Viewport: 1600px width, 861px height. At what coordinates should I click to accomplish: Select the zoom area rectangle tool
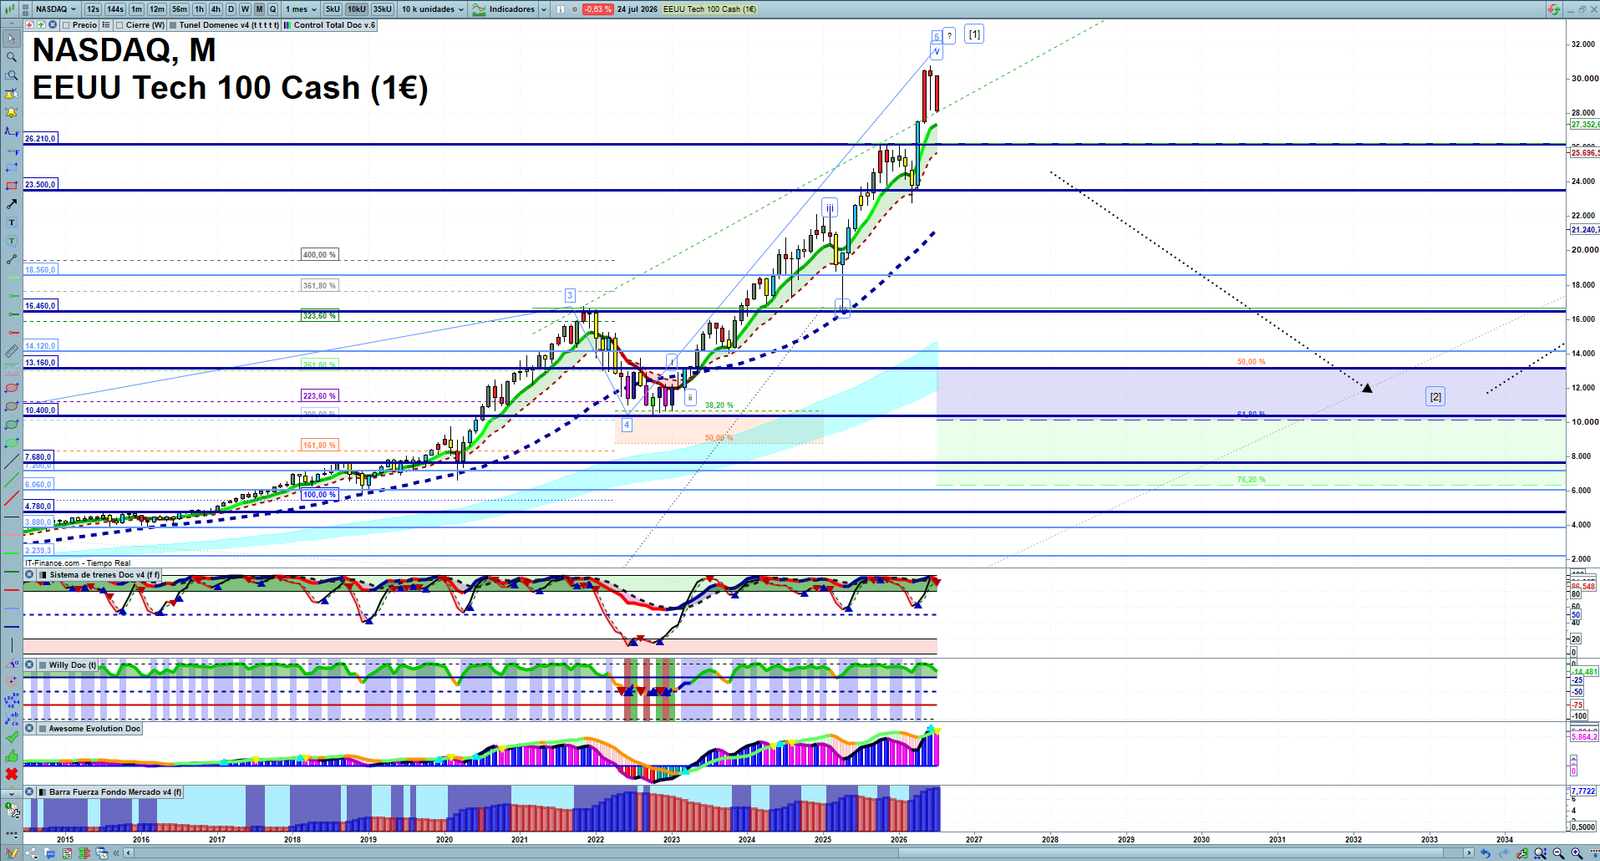point(12,75)
